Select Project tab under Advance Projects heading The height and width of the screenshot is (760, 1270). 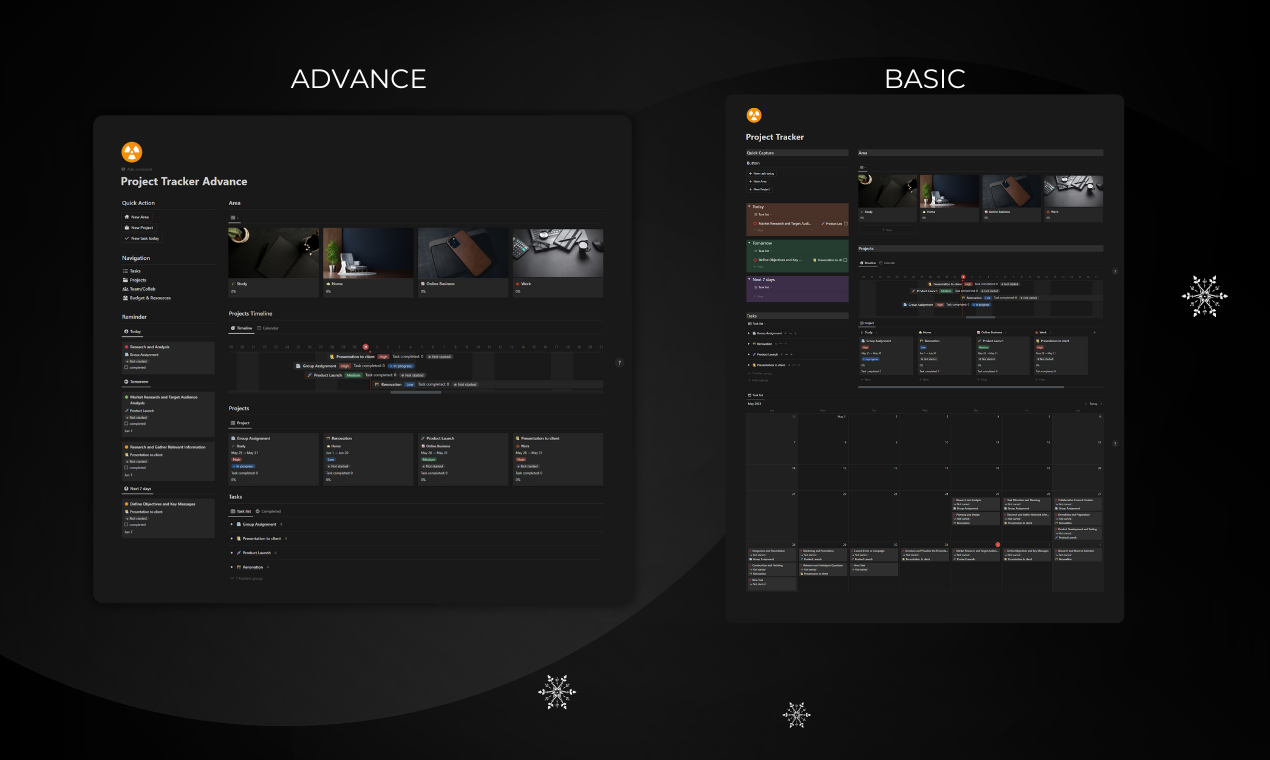(x=240, y=423)
